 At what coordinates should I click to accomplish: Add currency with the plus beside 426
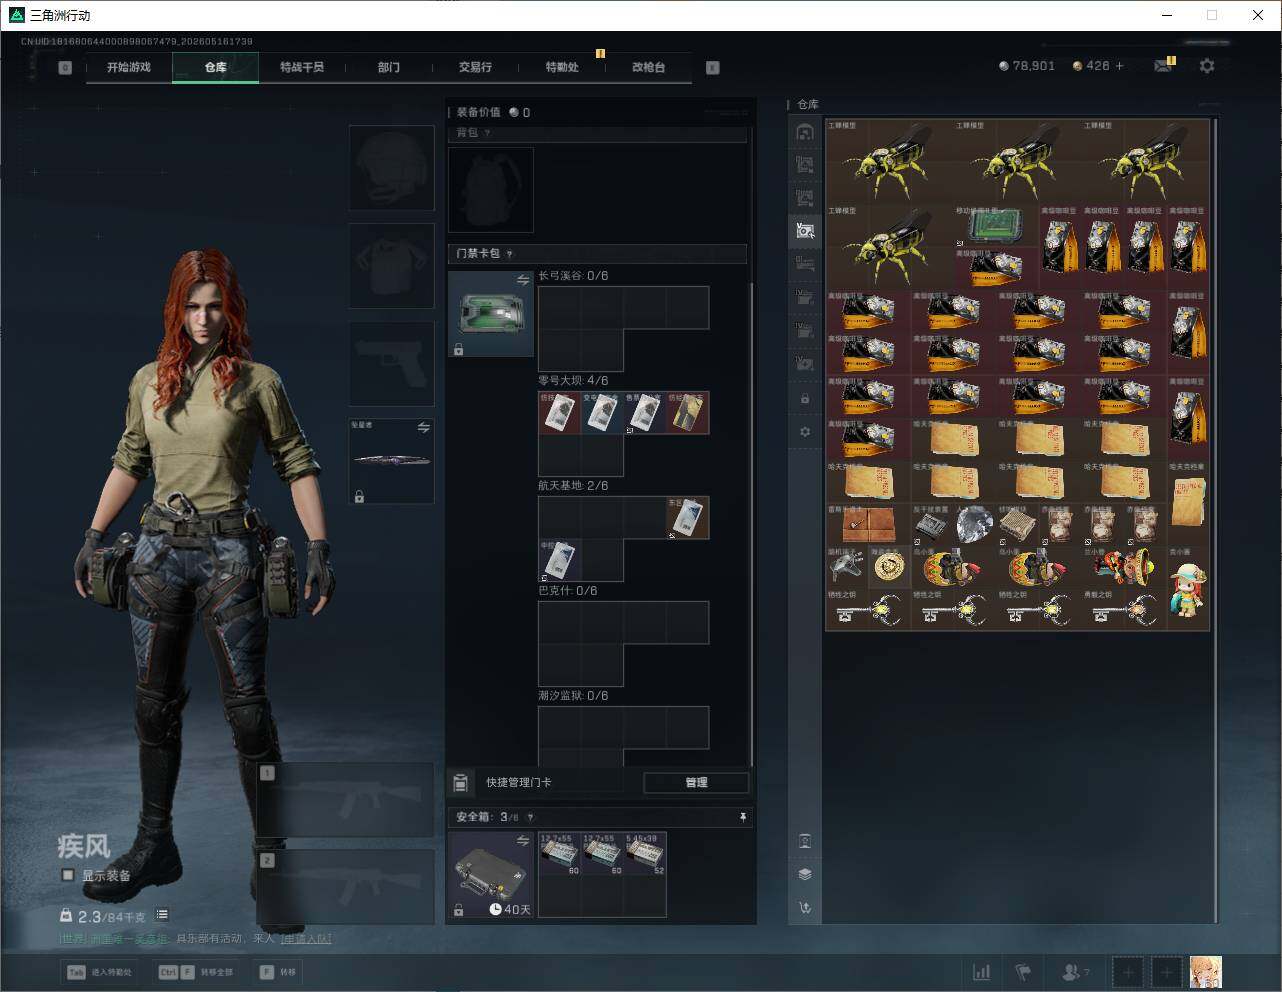point(1120,66)
